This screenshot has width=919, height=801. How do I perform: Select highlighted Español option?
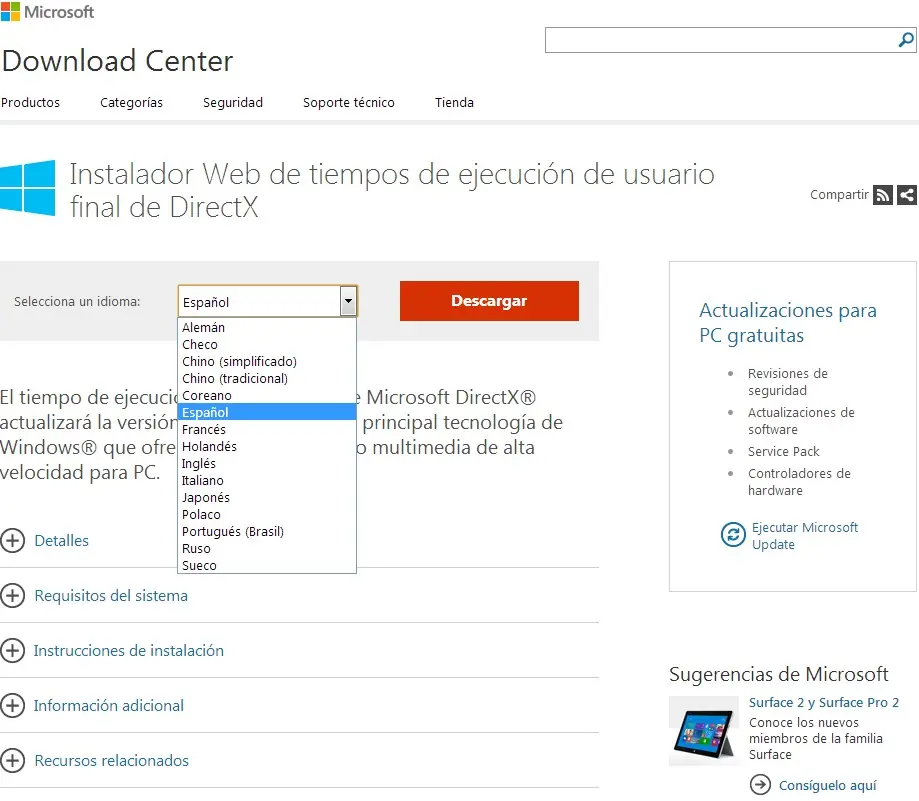[x=267, y=413]
